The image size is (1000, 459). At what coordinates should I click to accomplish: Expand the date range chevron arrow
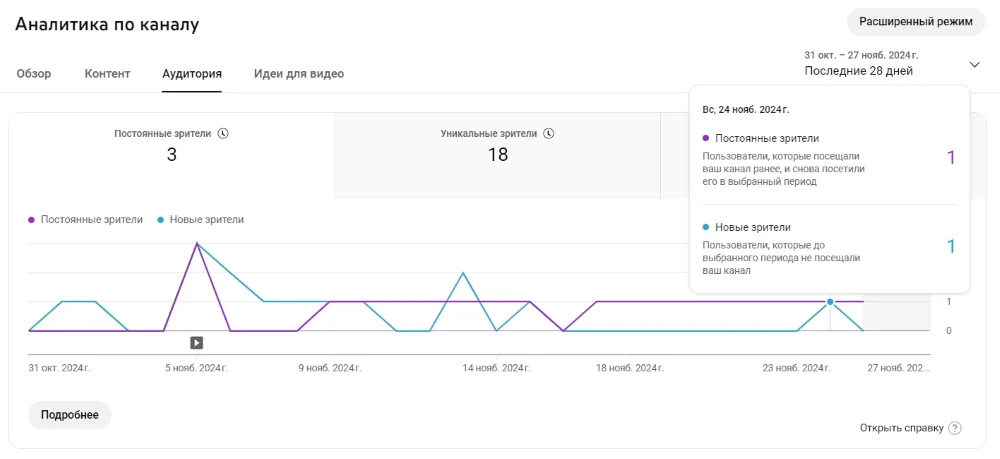pyautogui.click(x=975, y=64)
